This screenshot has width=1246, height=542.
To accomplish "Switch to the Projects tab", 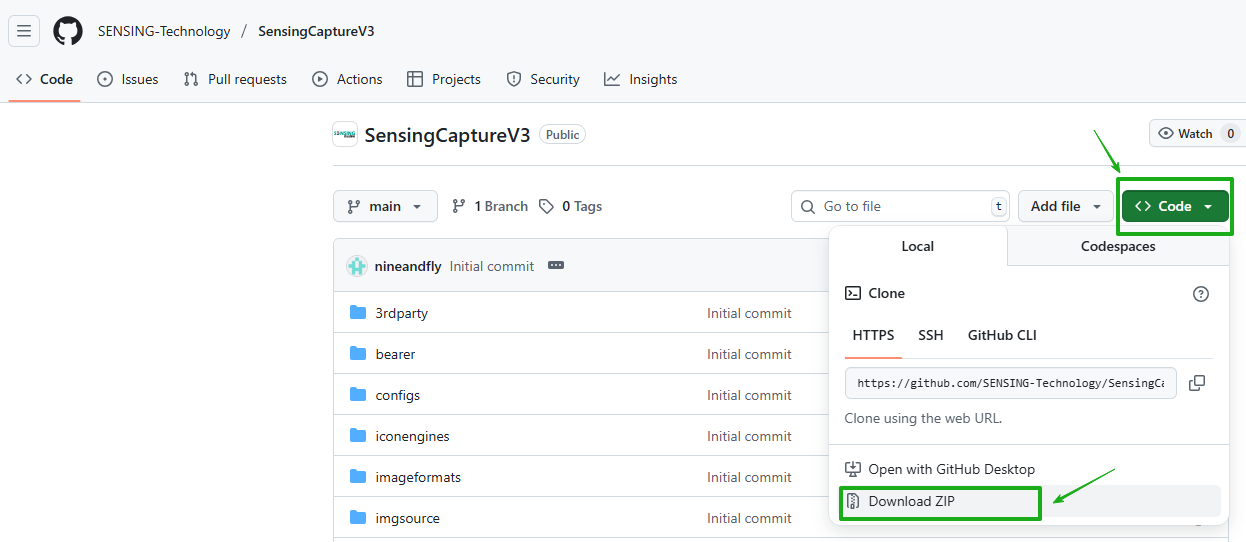I will (x=444, y=79).
